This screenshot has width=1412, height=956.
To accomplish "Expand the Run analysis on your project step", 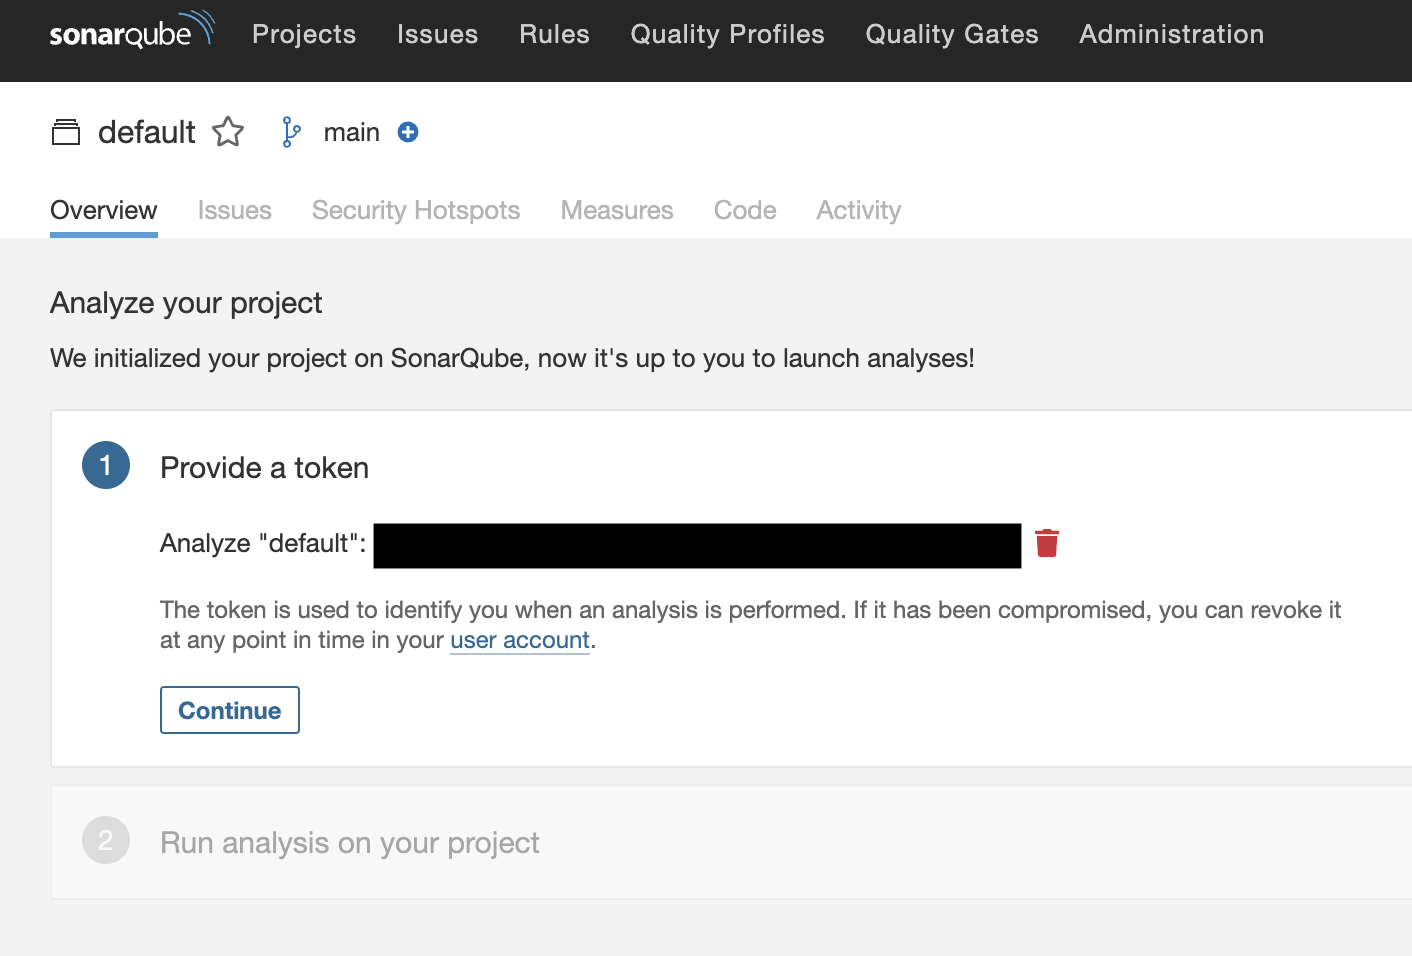I will click(350, 843).
